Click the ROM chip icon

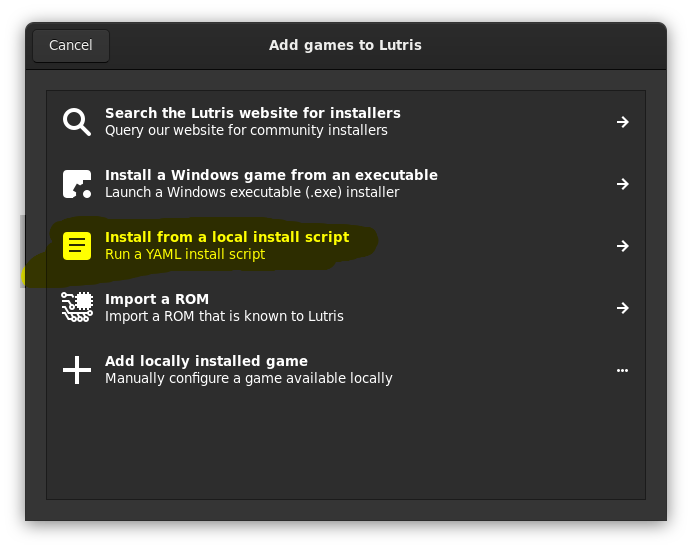(77, 308)
